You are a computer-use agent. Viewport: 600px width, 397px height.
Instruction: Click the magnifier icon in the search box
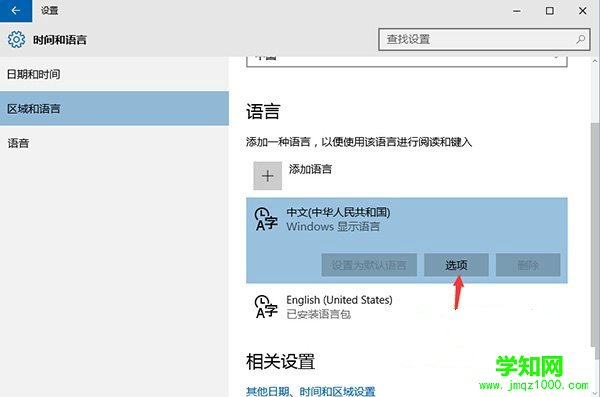(580, 39)
